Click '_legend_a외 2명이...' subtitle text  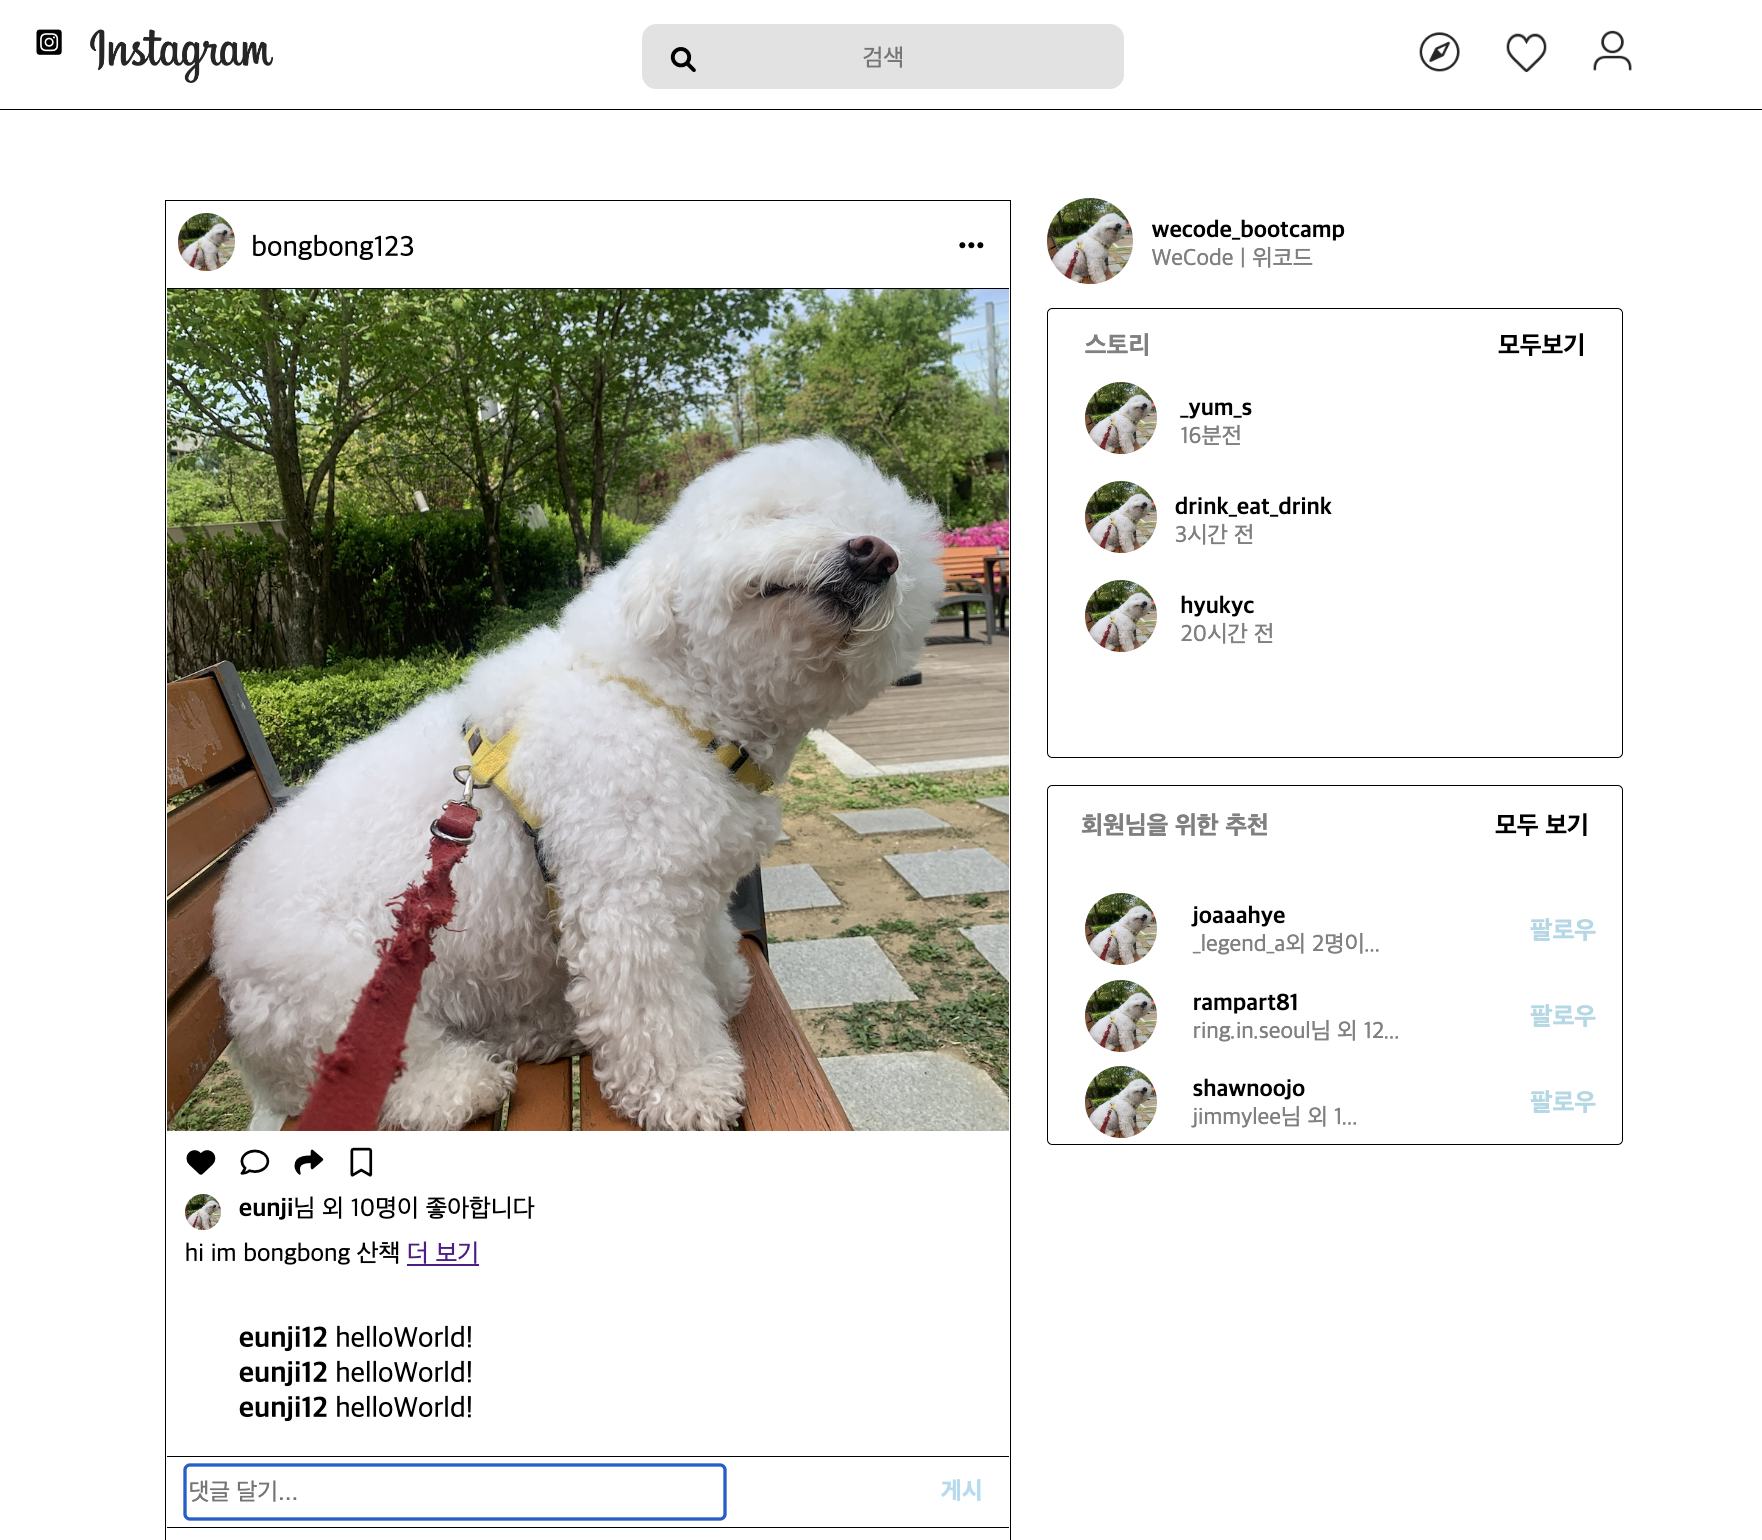(x=1286, y=944)
